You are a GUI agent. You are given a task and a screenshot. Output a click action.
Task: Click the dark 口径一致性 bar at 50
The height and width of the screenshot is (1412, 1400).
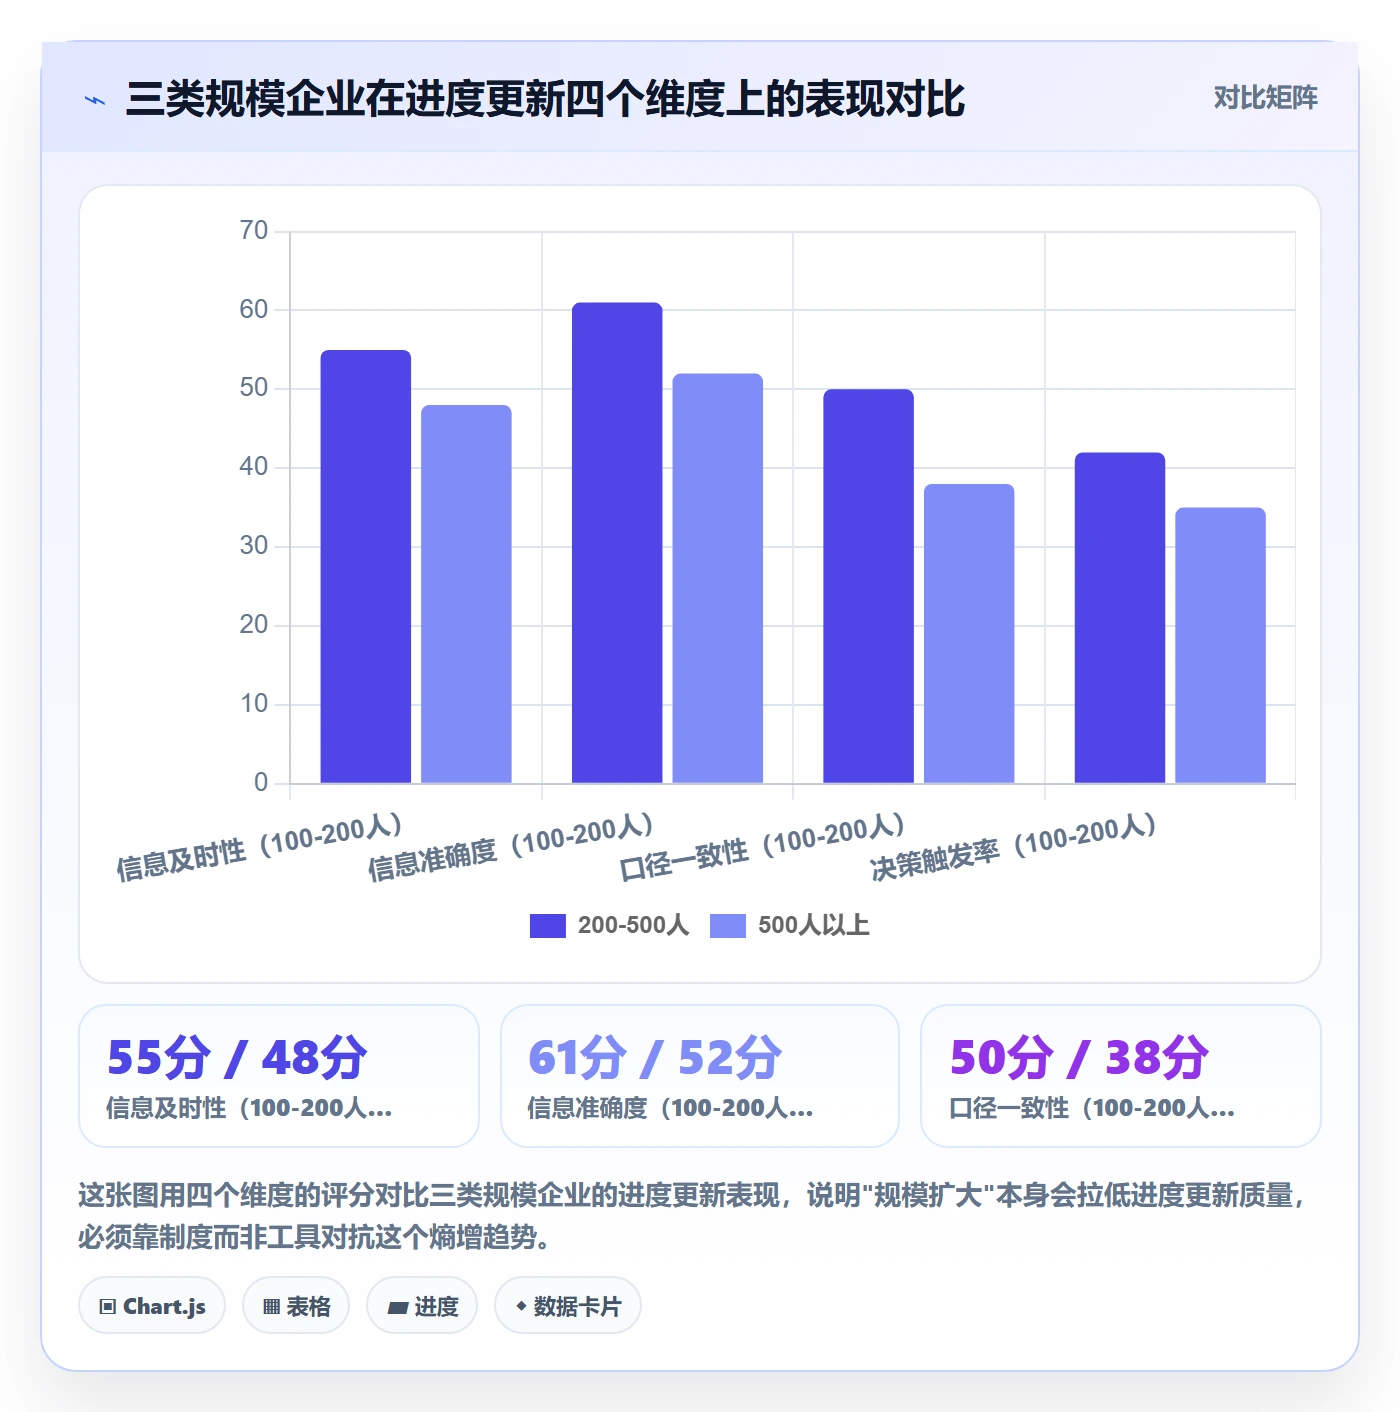point(869,586)
